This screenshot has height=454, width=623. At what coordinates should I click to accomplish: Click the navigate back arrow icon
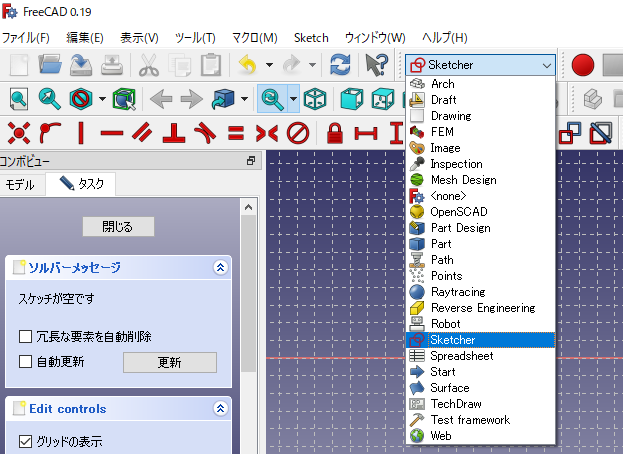pyautogui.click(x=161, y=99)
